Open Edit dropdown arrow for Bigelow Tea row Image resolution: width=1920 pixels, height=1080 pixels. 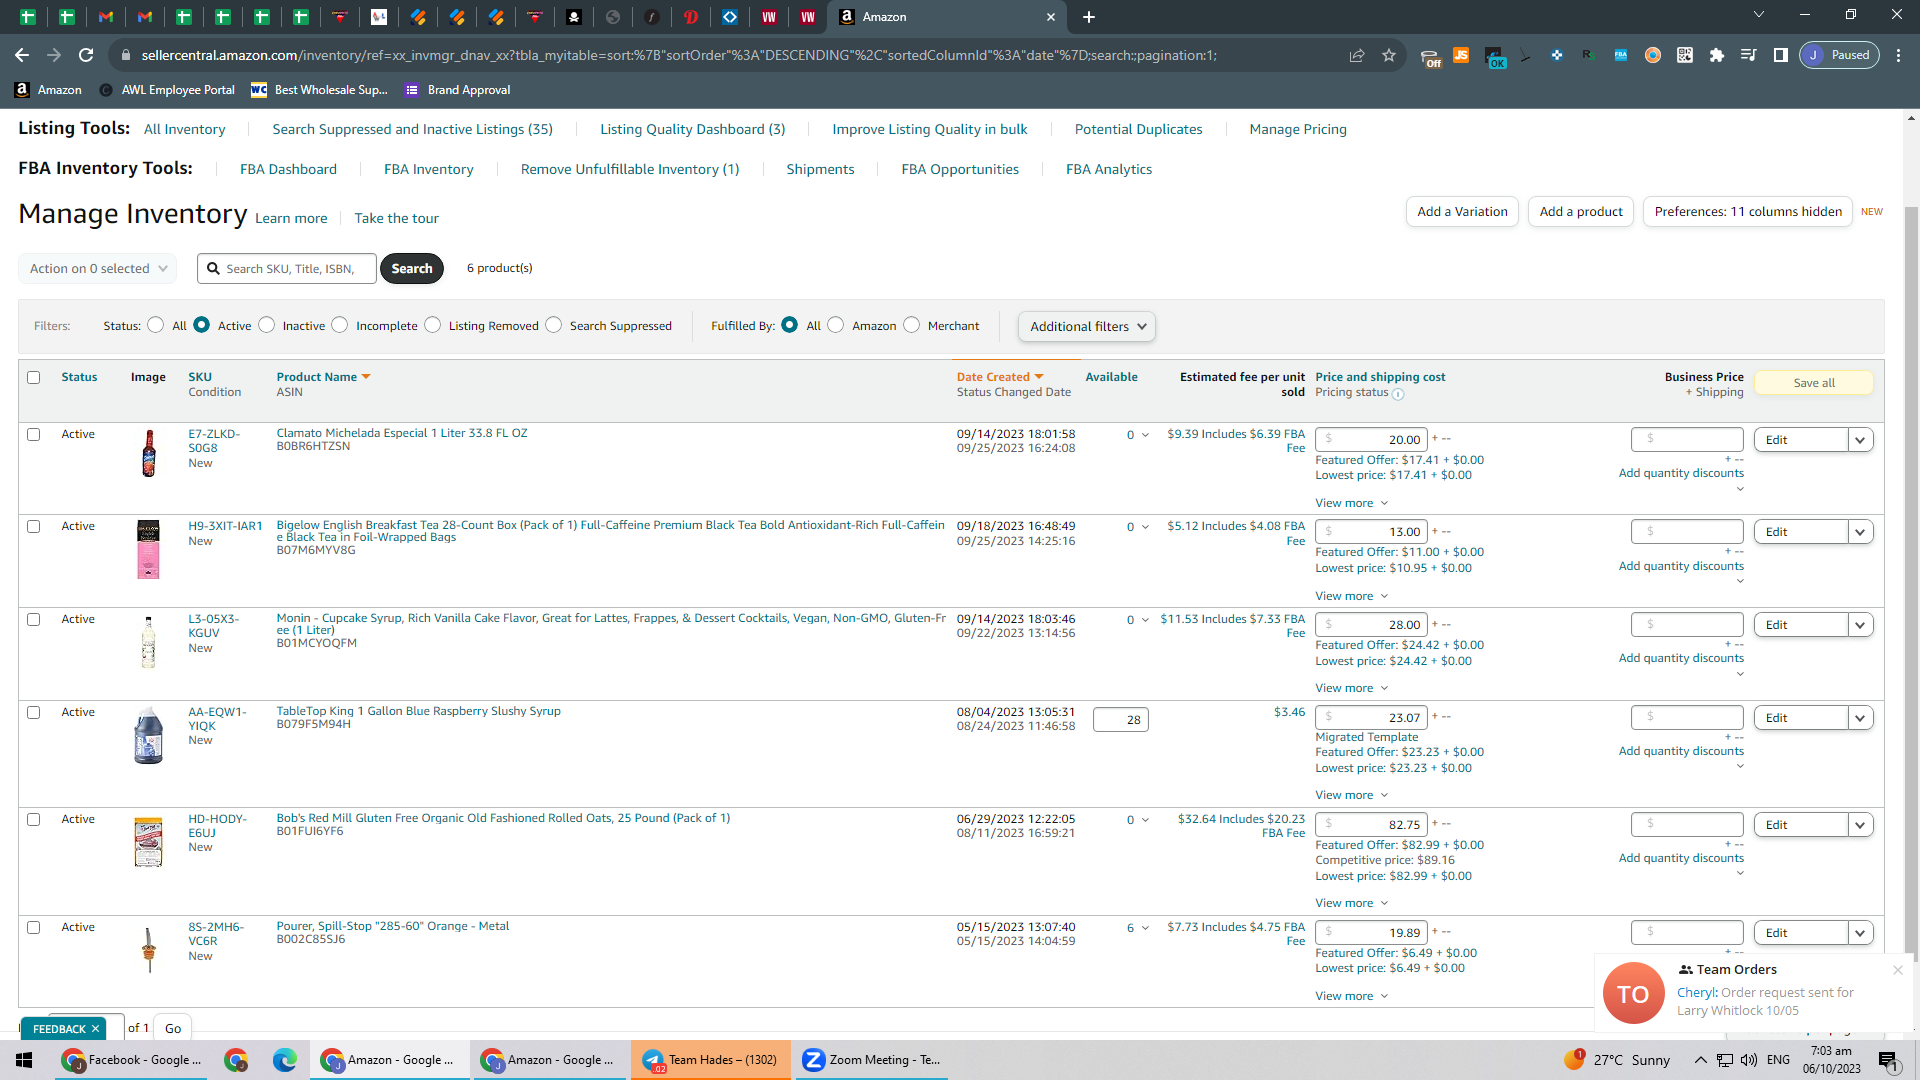point(1860,532)
